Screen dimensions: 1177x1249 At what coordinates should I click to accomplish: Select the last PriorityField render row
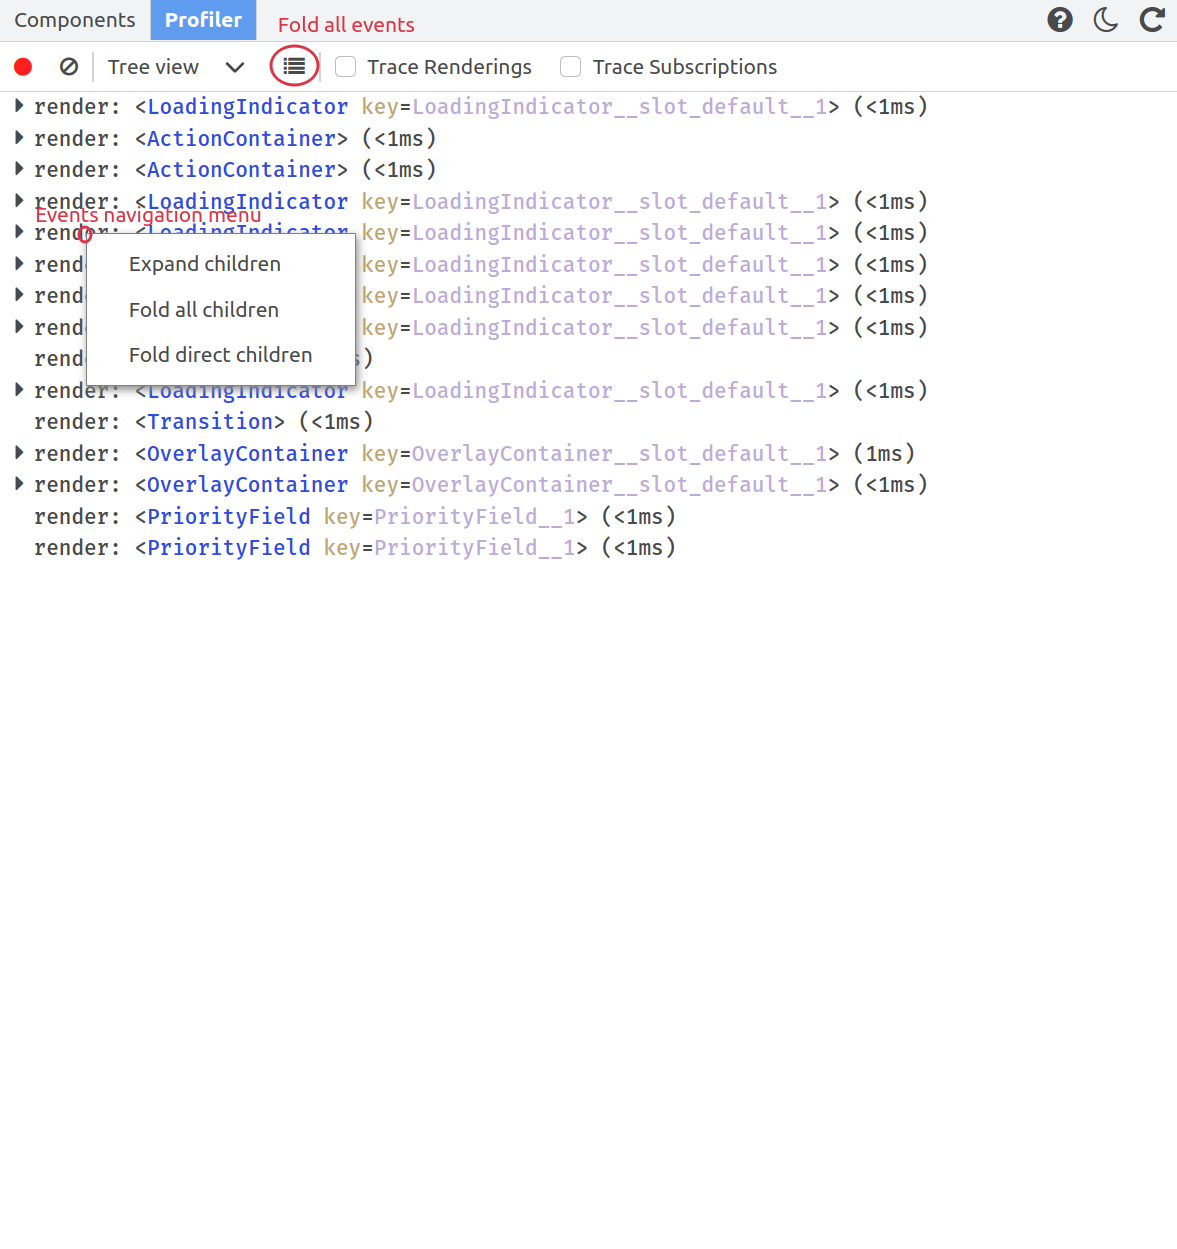(354, 548)
